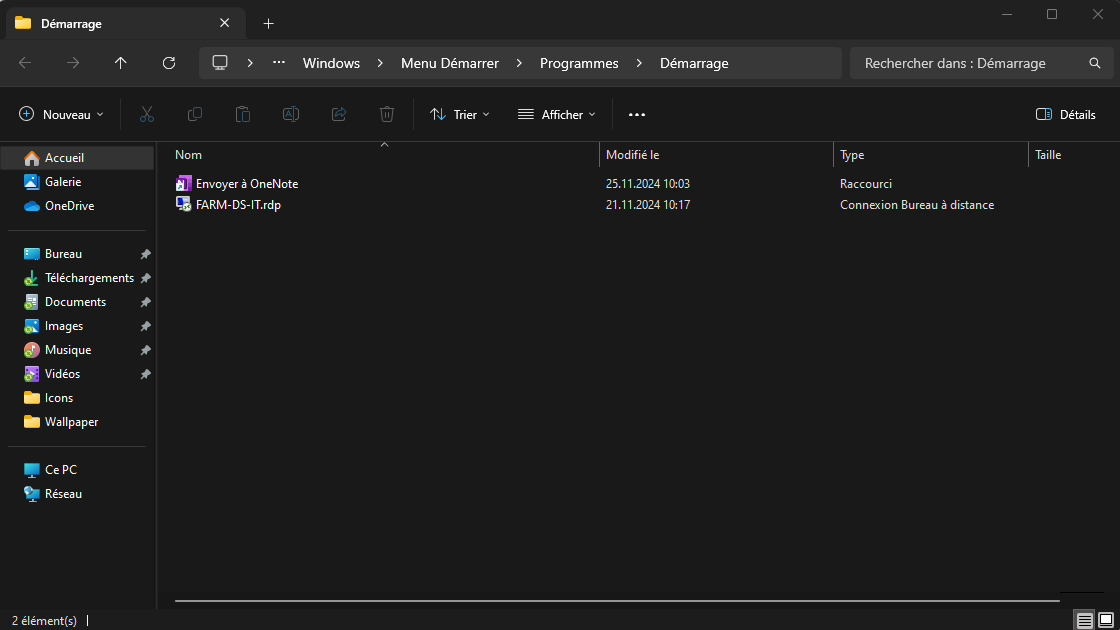Toggle the Détails pane
The width and height of the screenshot is (1120, 630).
pos(1066,115)
